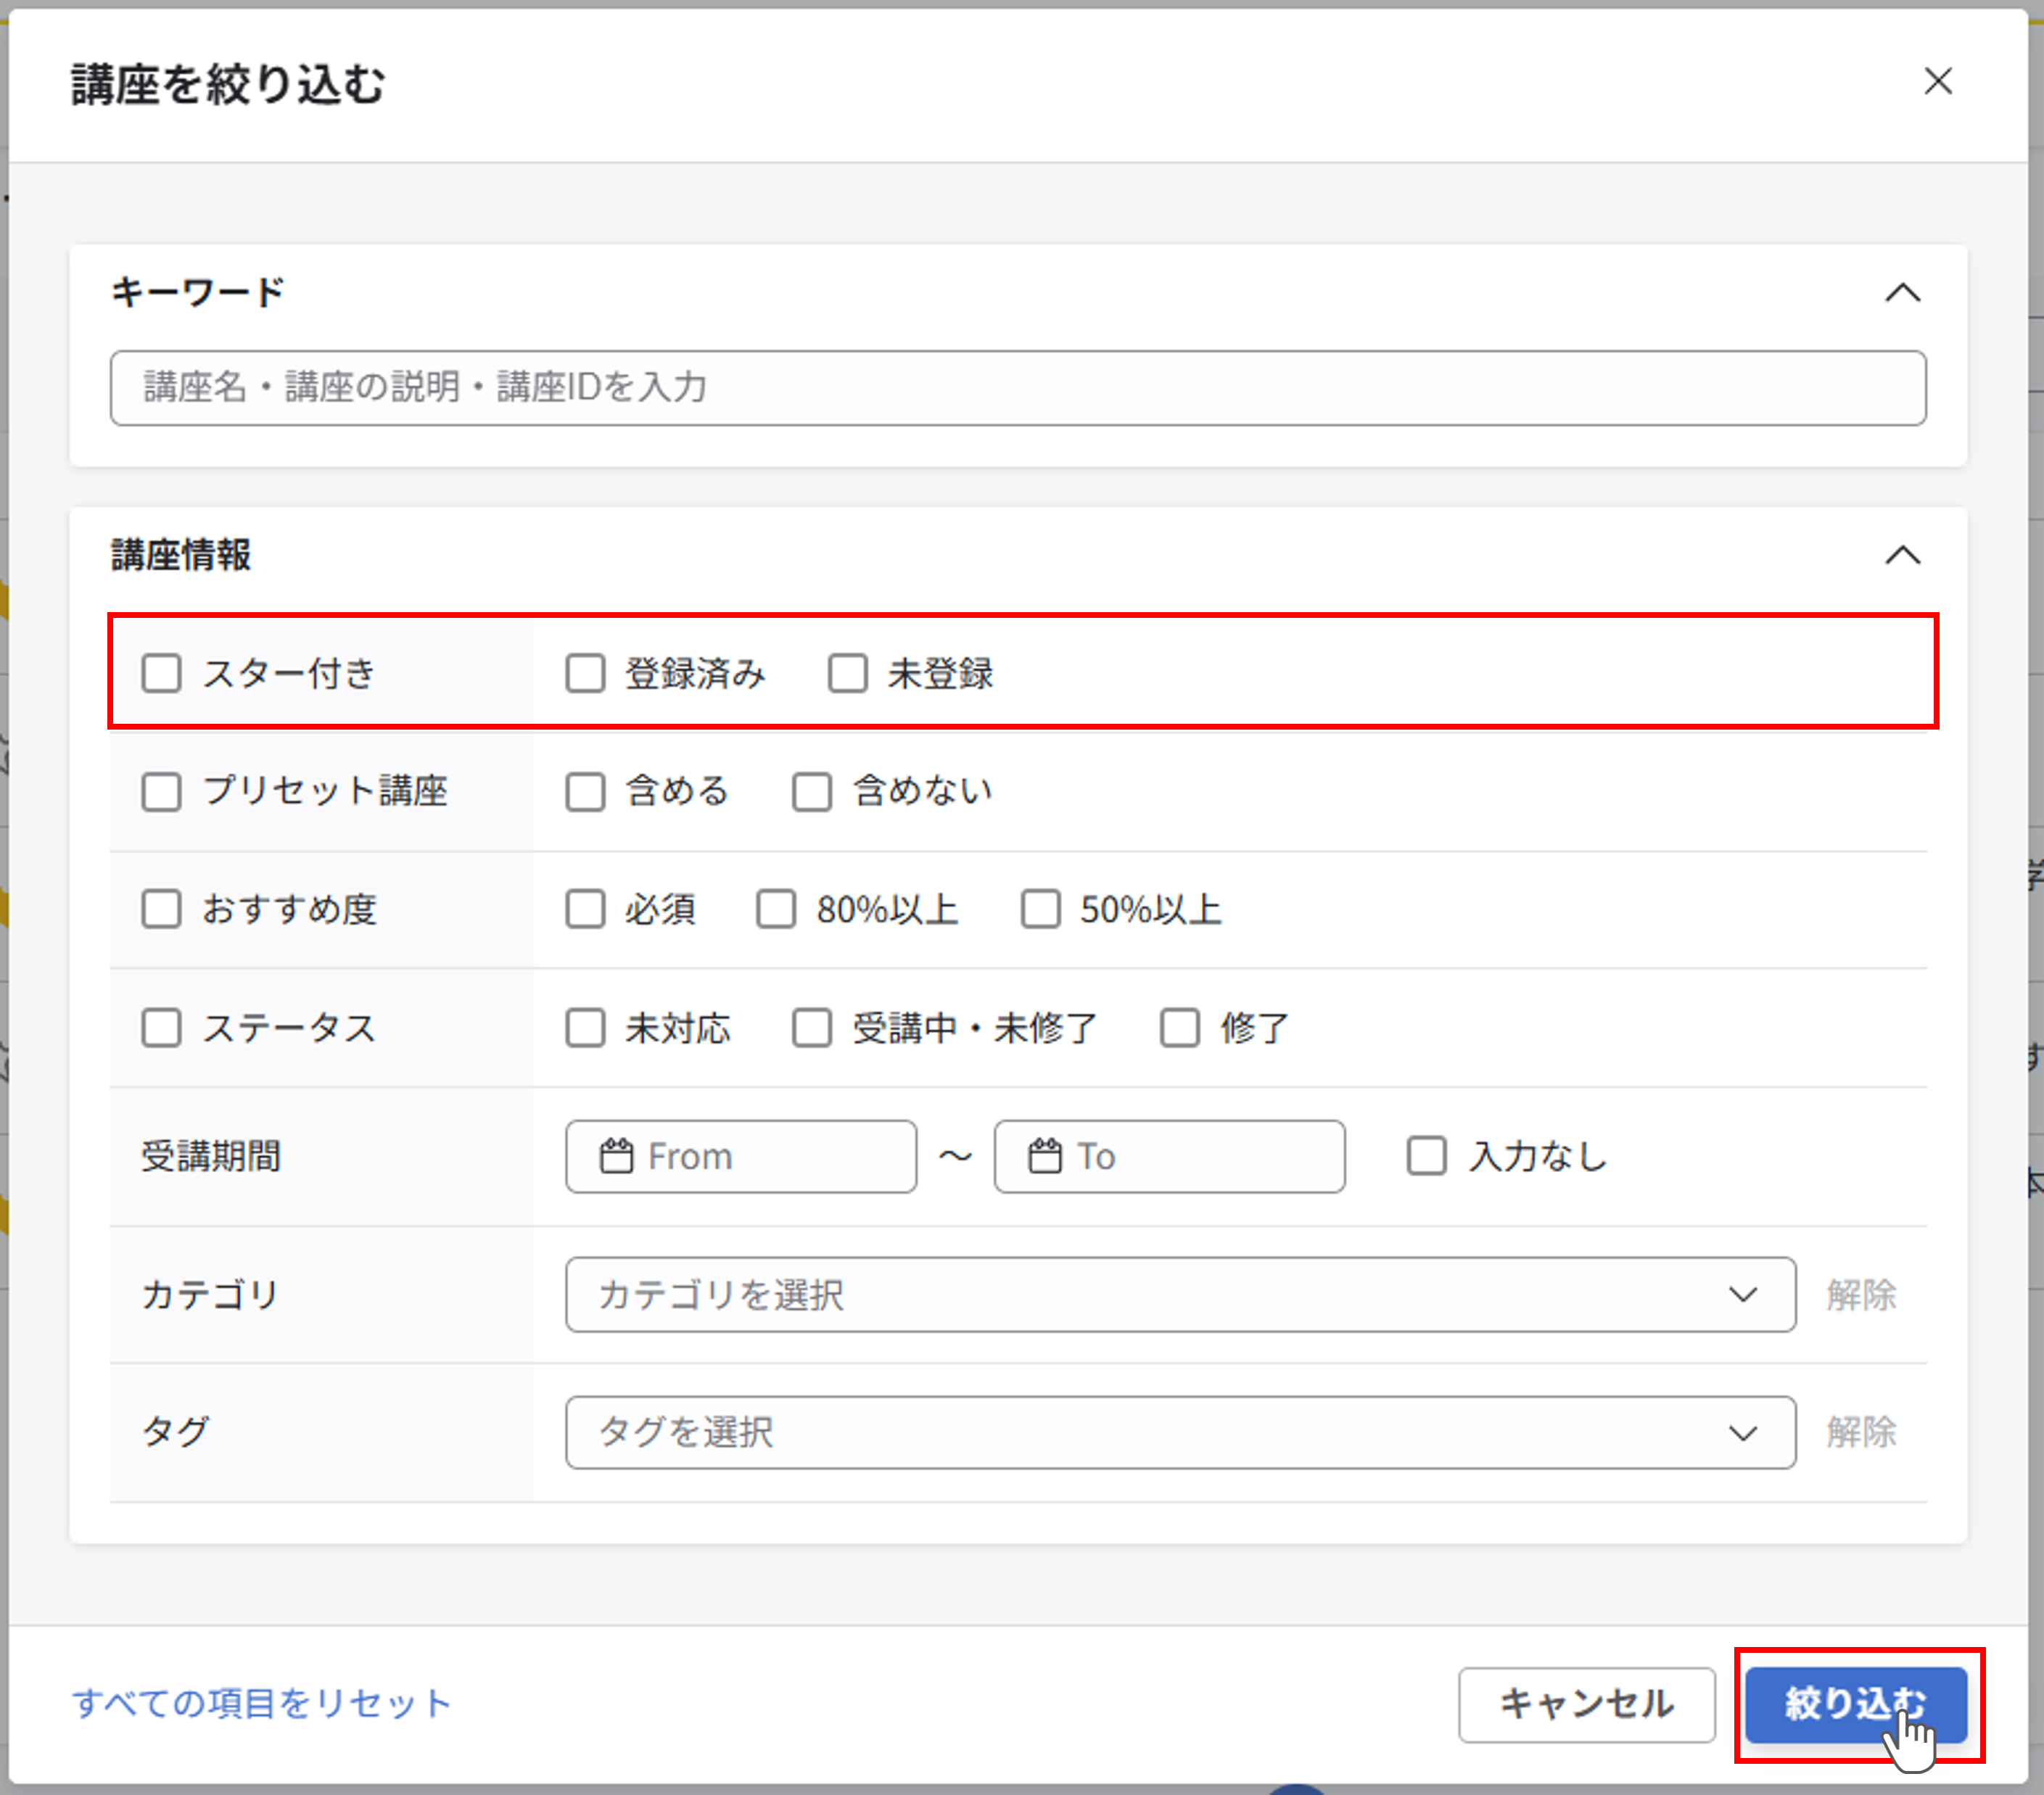Screen dimensions: 2044x1795
Task: Tick the 必須 checkbox
Action: [585, 910]
